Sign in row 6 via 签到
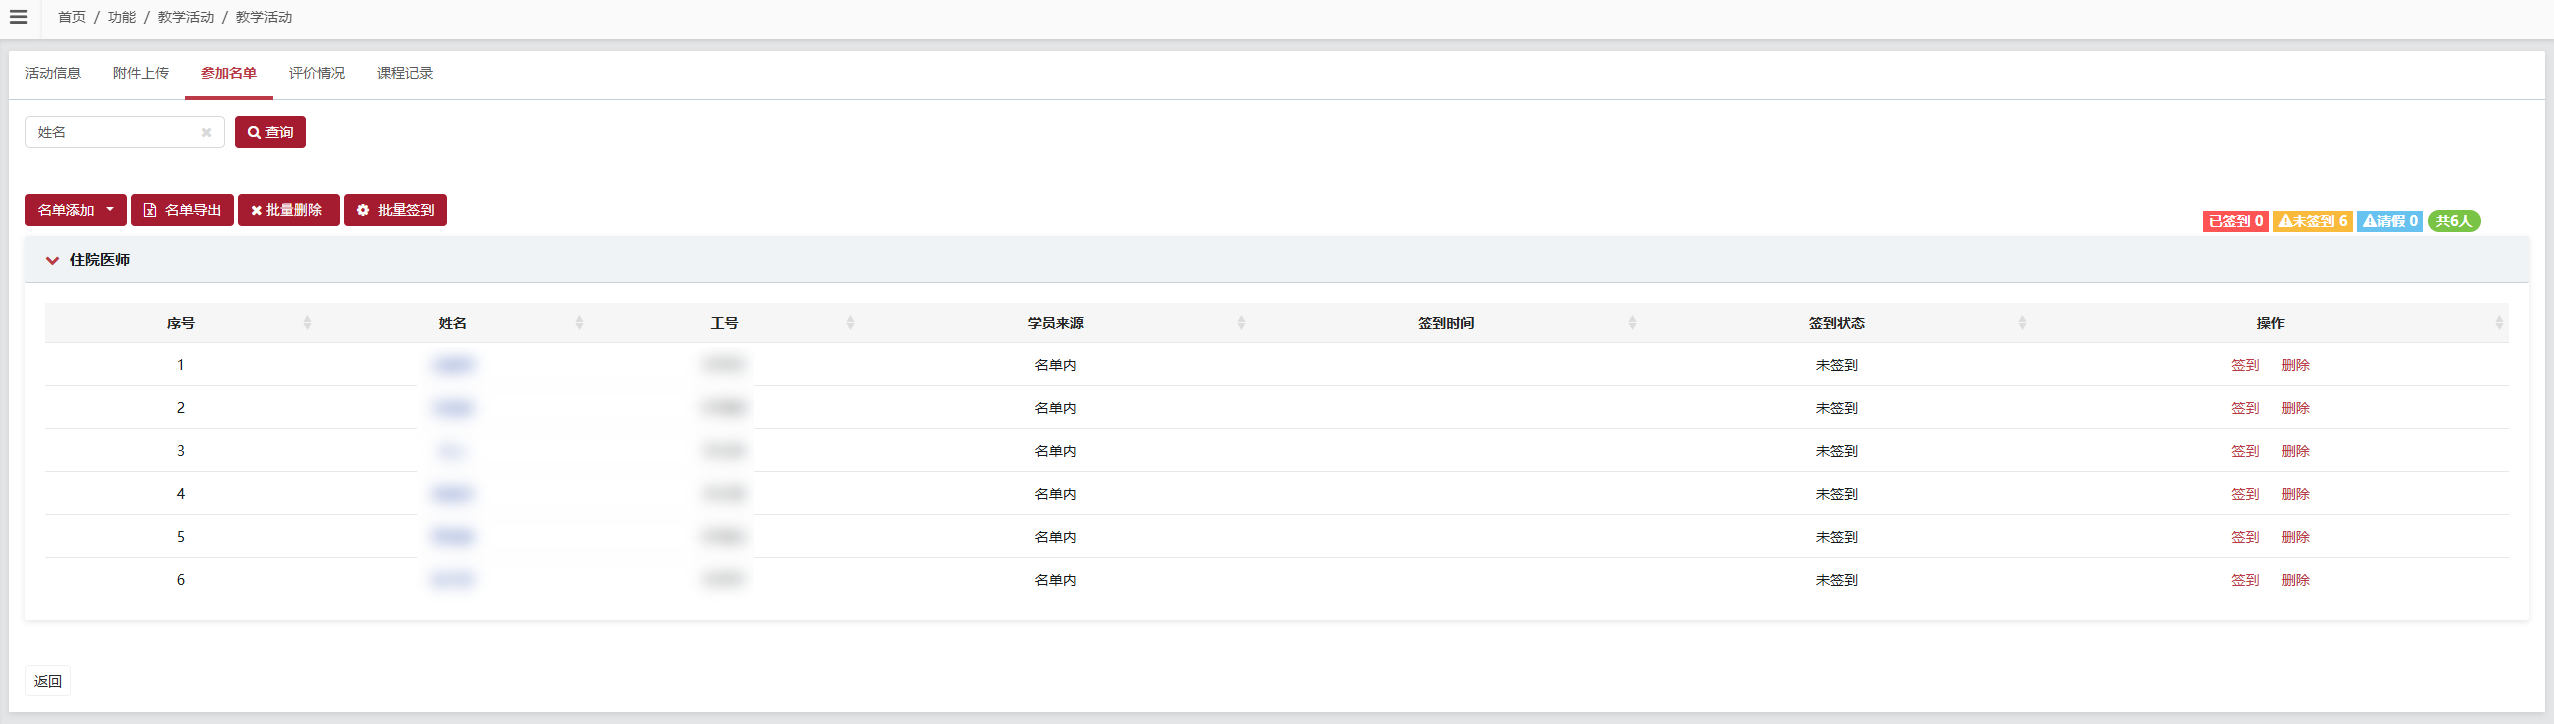 [x=2245, y=580]
